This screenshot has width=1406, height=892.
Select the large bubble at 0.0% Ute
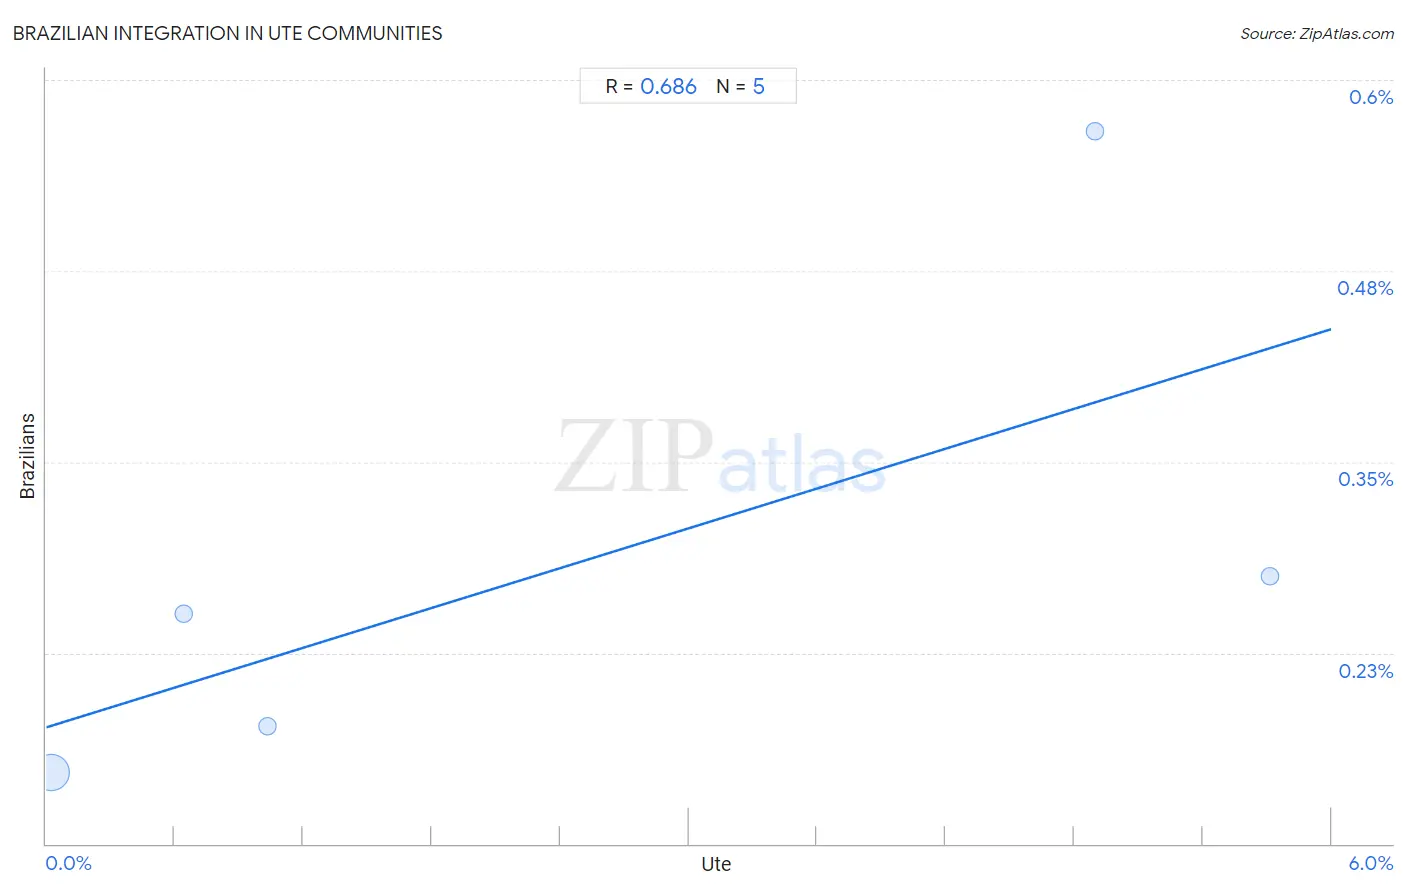click(51, 772)
